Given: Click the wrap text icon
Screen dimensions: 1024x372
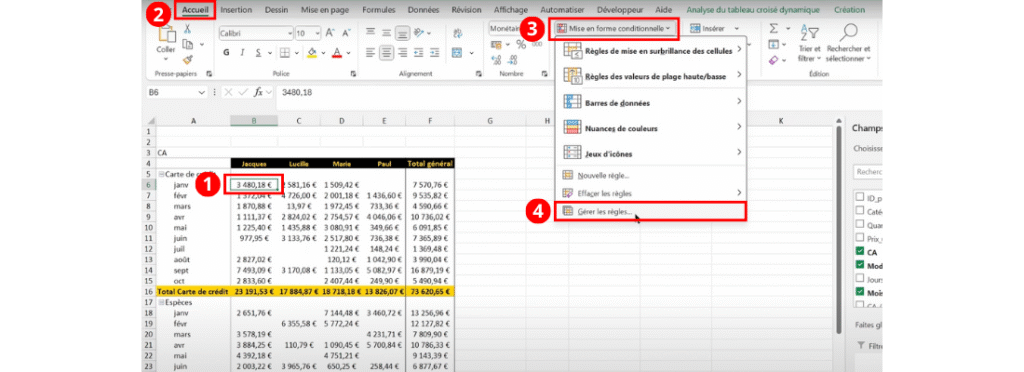Looking at the screenshot, I should click(457, 32).
